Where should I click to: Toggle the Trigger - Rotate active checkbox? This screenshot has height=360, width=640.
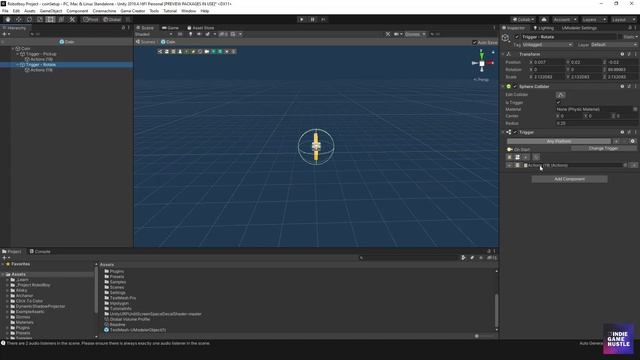pyautogui.click(x=517, y=37)
